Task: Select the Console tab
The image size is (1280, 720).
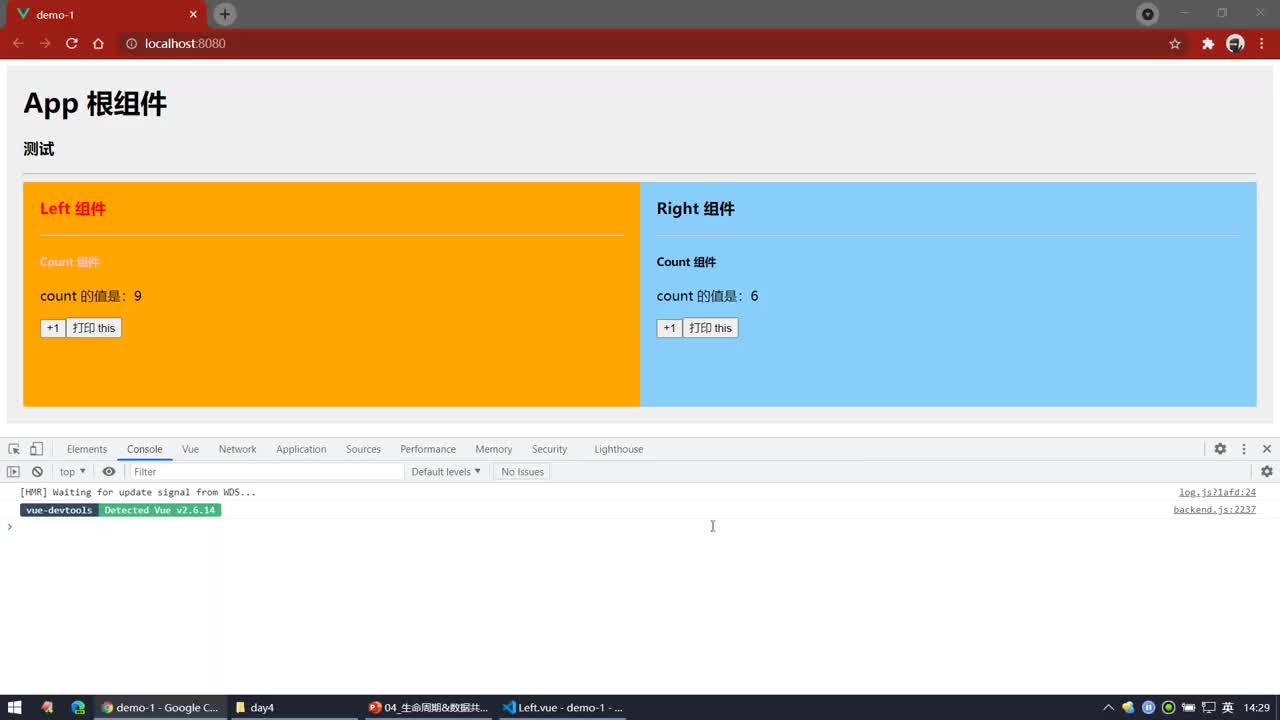Action: (x=144, y=449)
